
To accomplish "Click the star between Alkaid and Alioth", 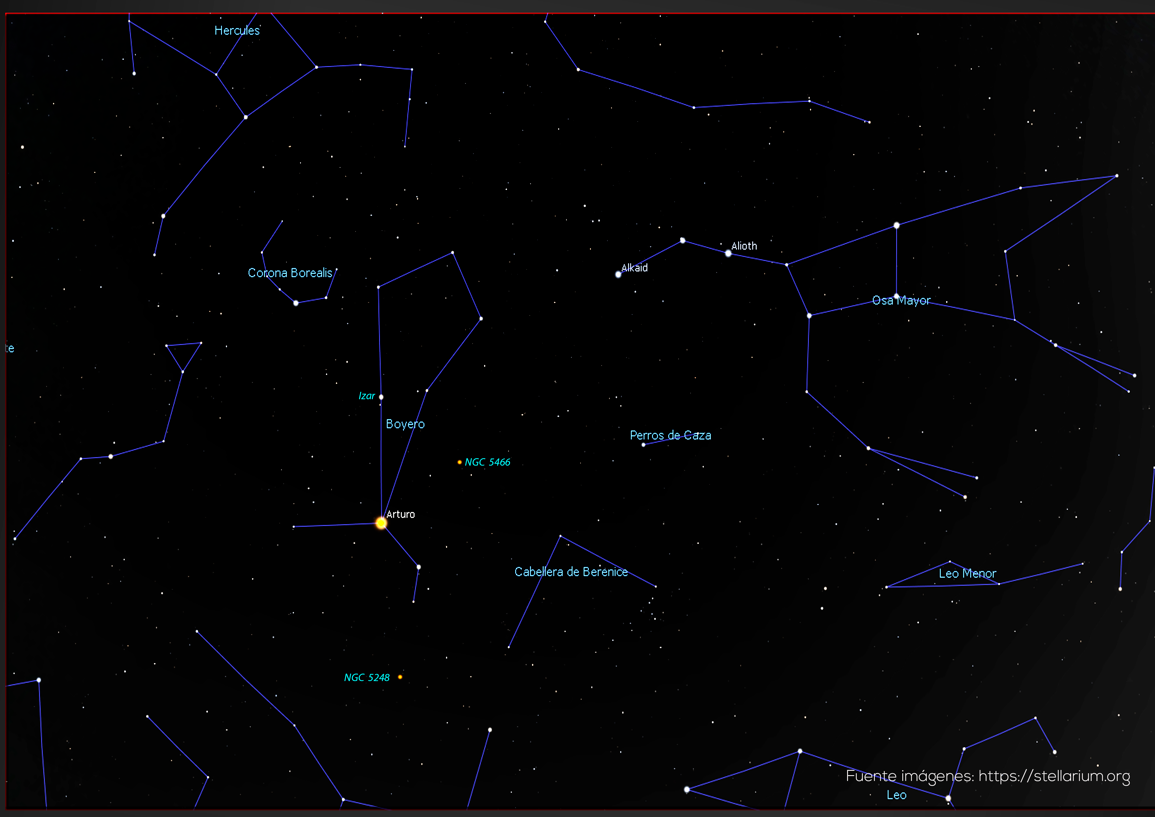I will pyautogui.click(x=682, y=240).
